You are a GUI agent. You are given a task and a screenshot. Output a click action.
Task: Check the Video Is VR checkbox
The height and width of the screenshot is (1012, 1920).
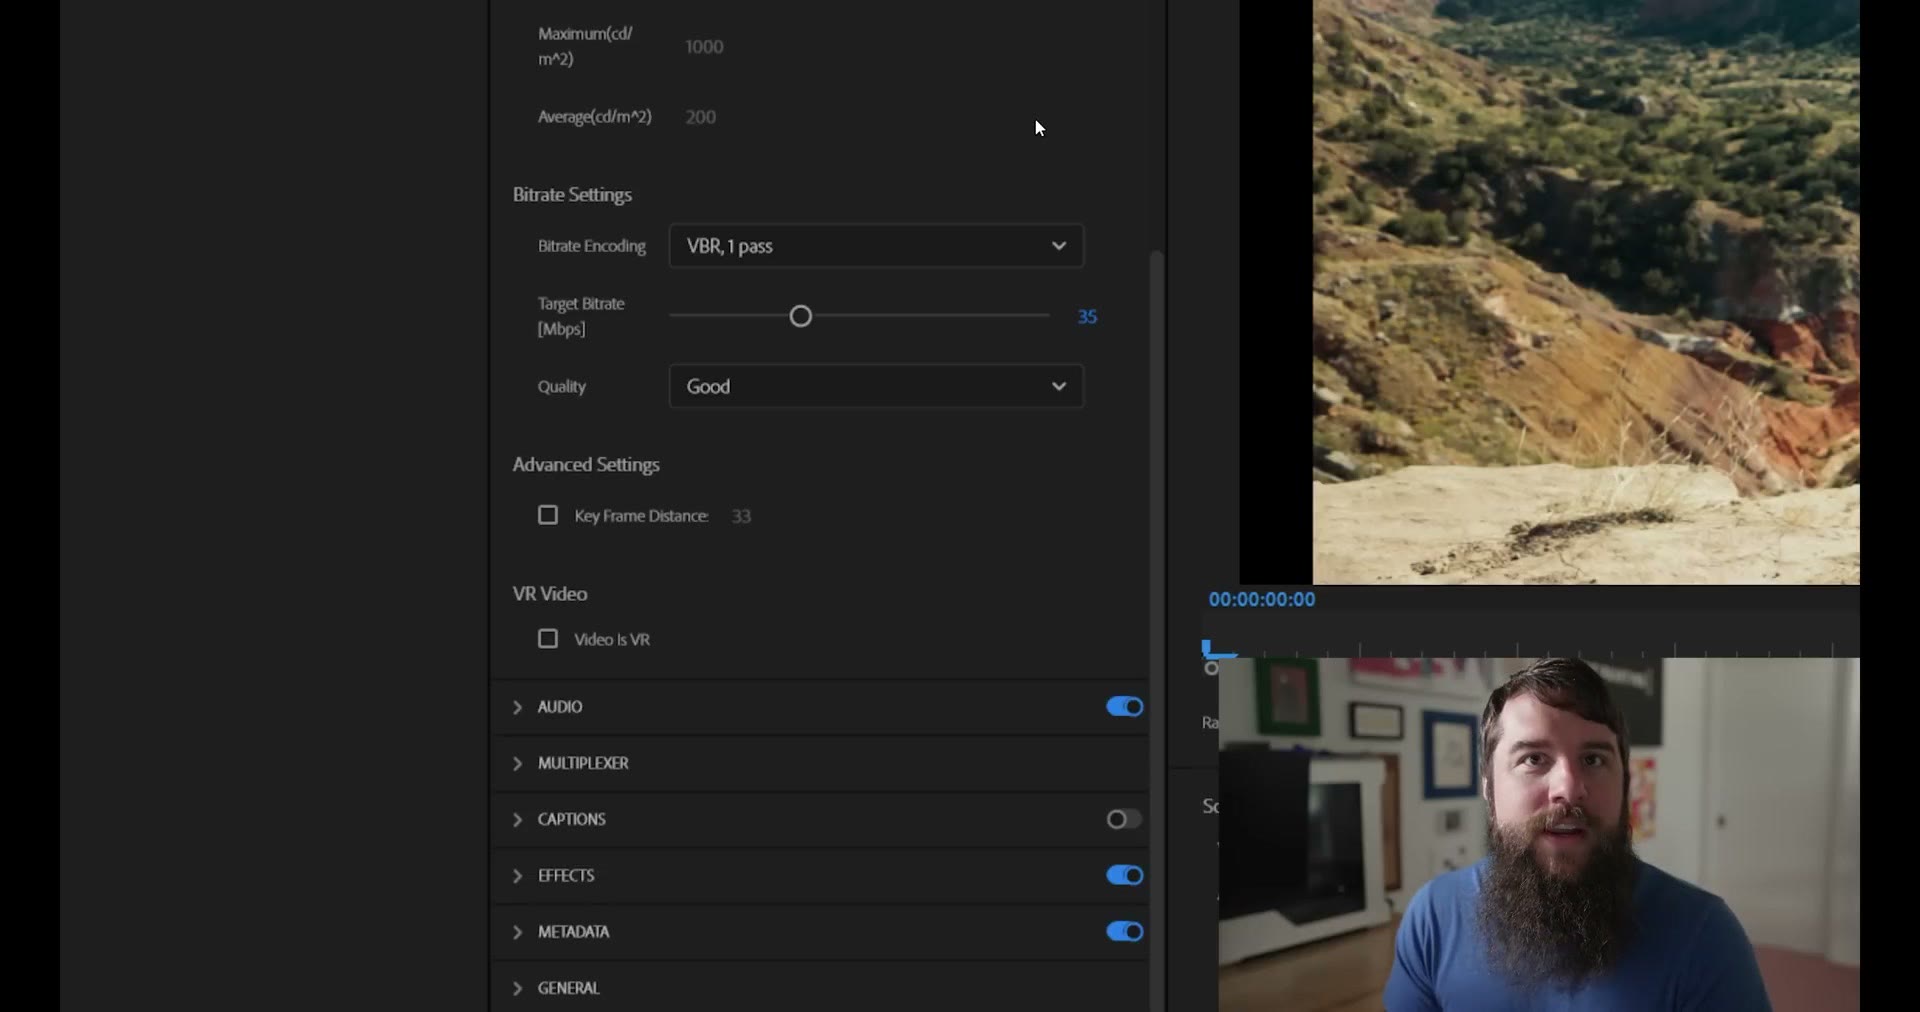548,639
